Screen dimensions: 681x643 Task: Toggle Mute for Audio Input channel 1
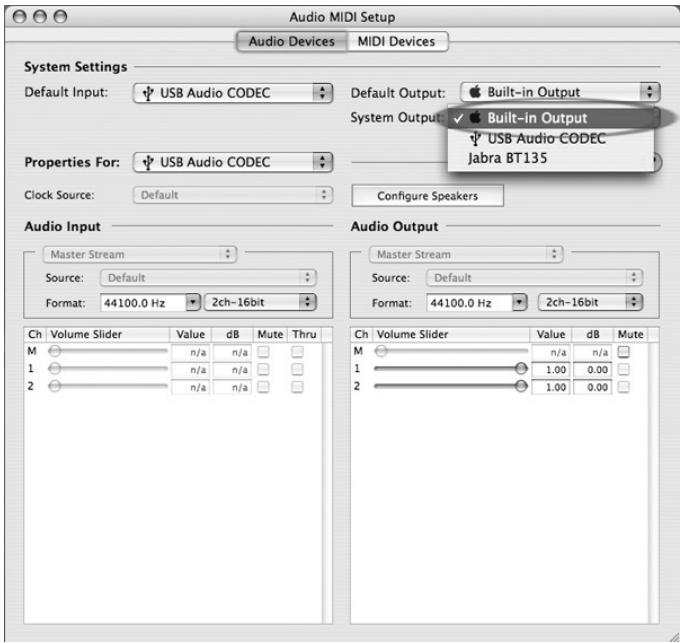point(263,369)
